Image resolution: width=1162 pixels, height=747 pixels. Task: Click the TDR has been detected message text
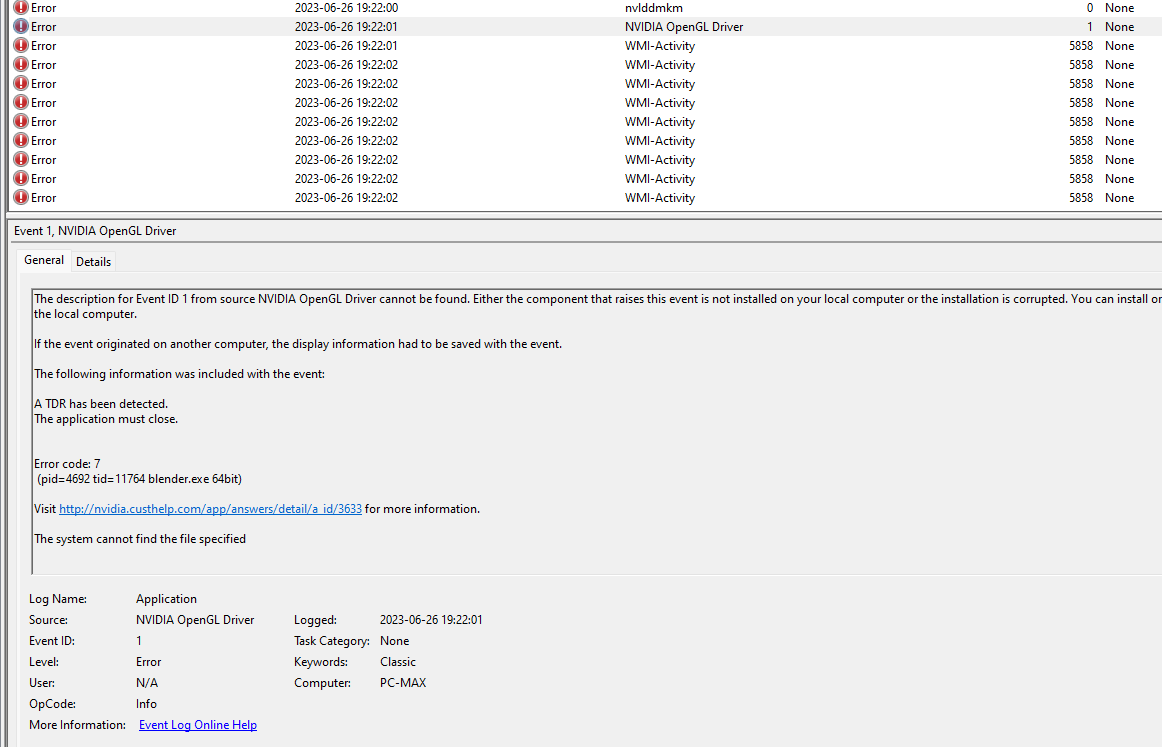coord(101,404)
